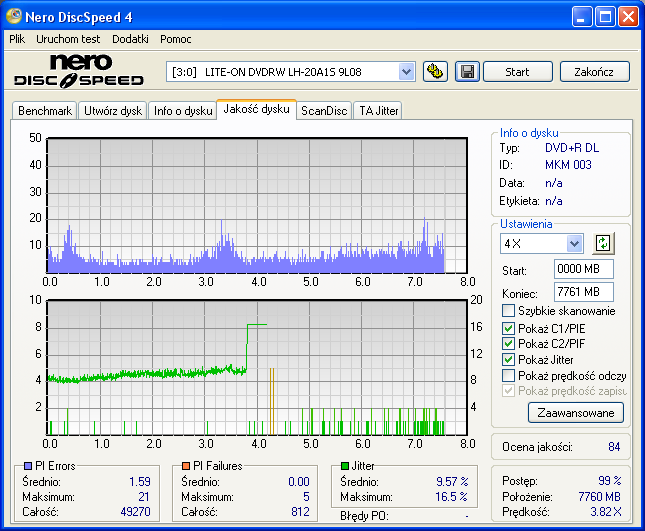
Task: Switch to the ScanDisc tab
Action: point(324,111)
